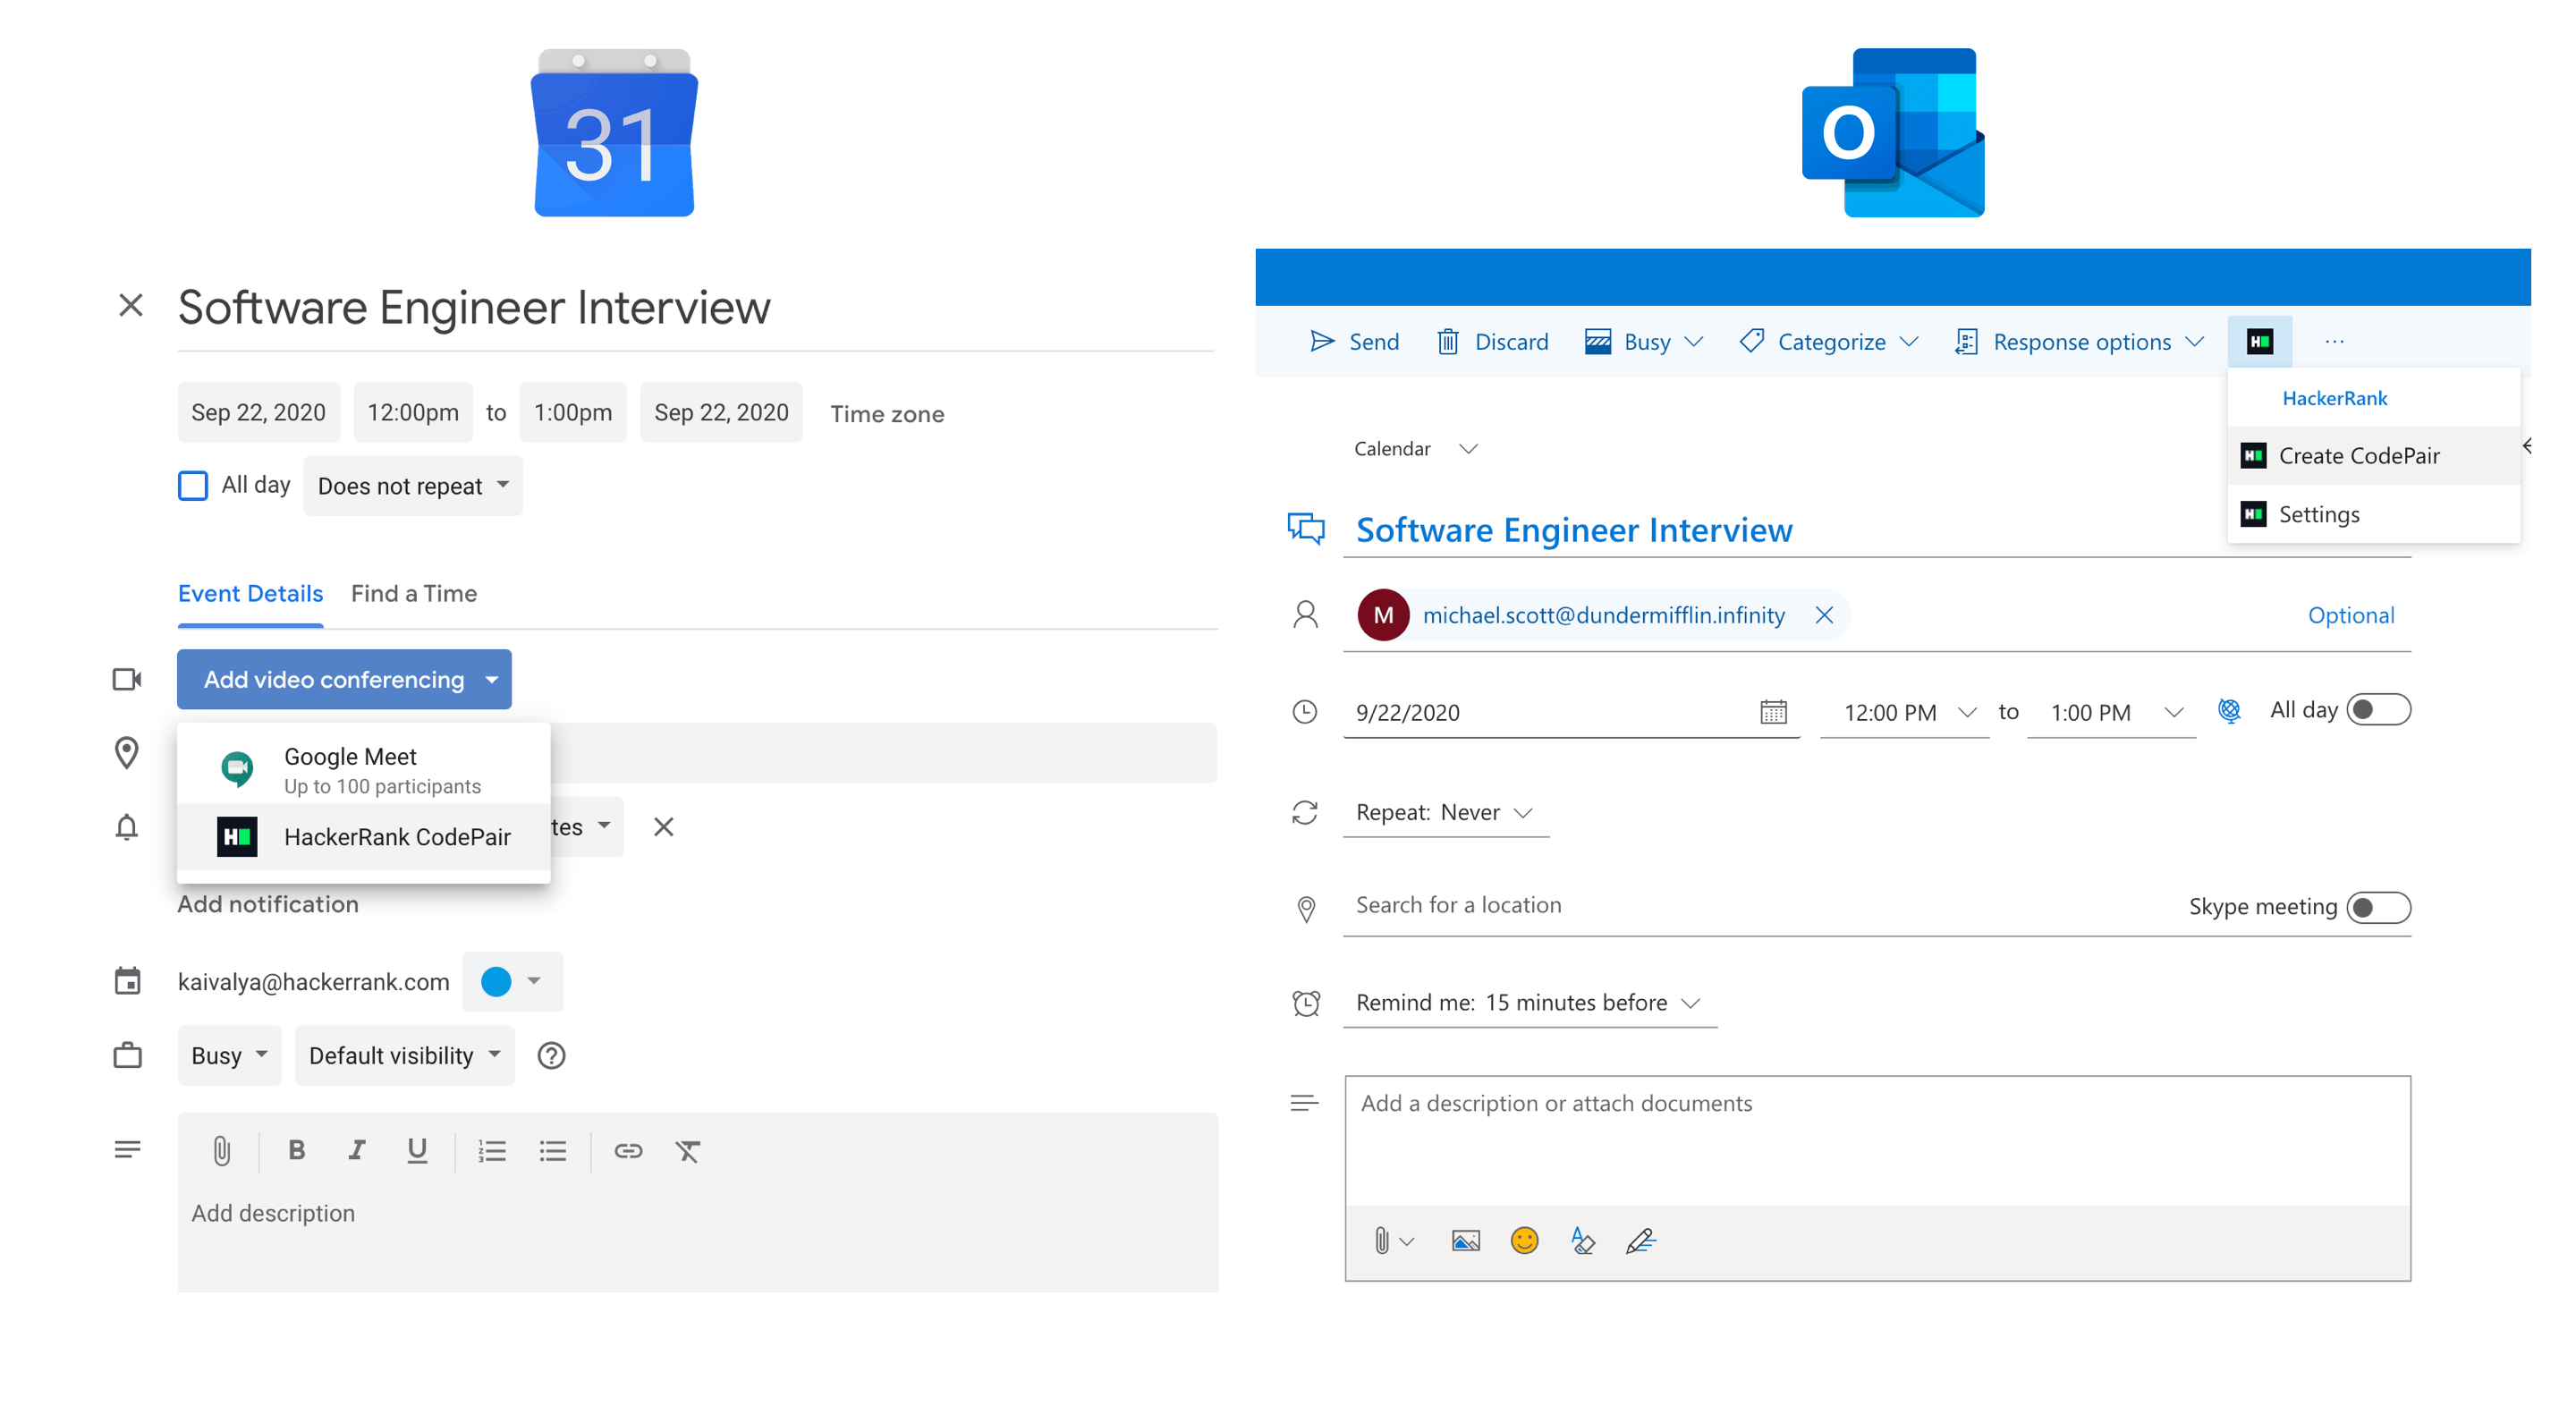This screenshot has width=2576, height=1406.
Task: Click the Google 1:00pm end time
Action: tap(573, 412)
